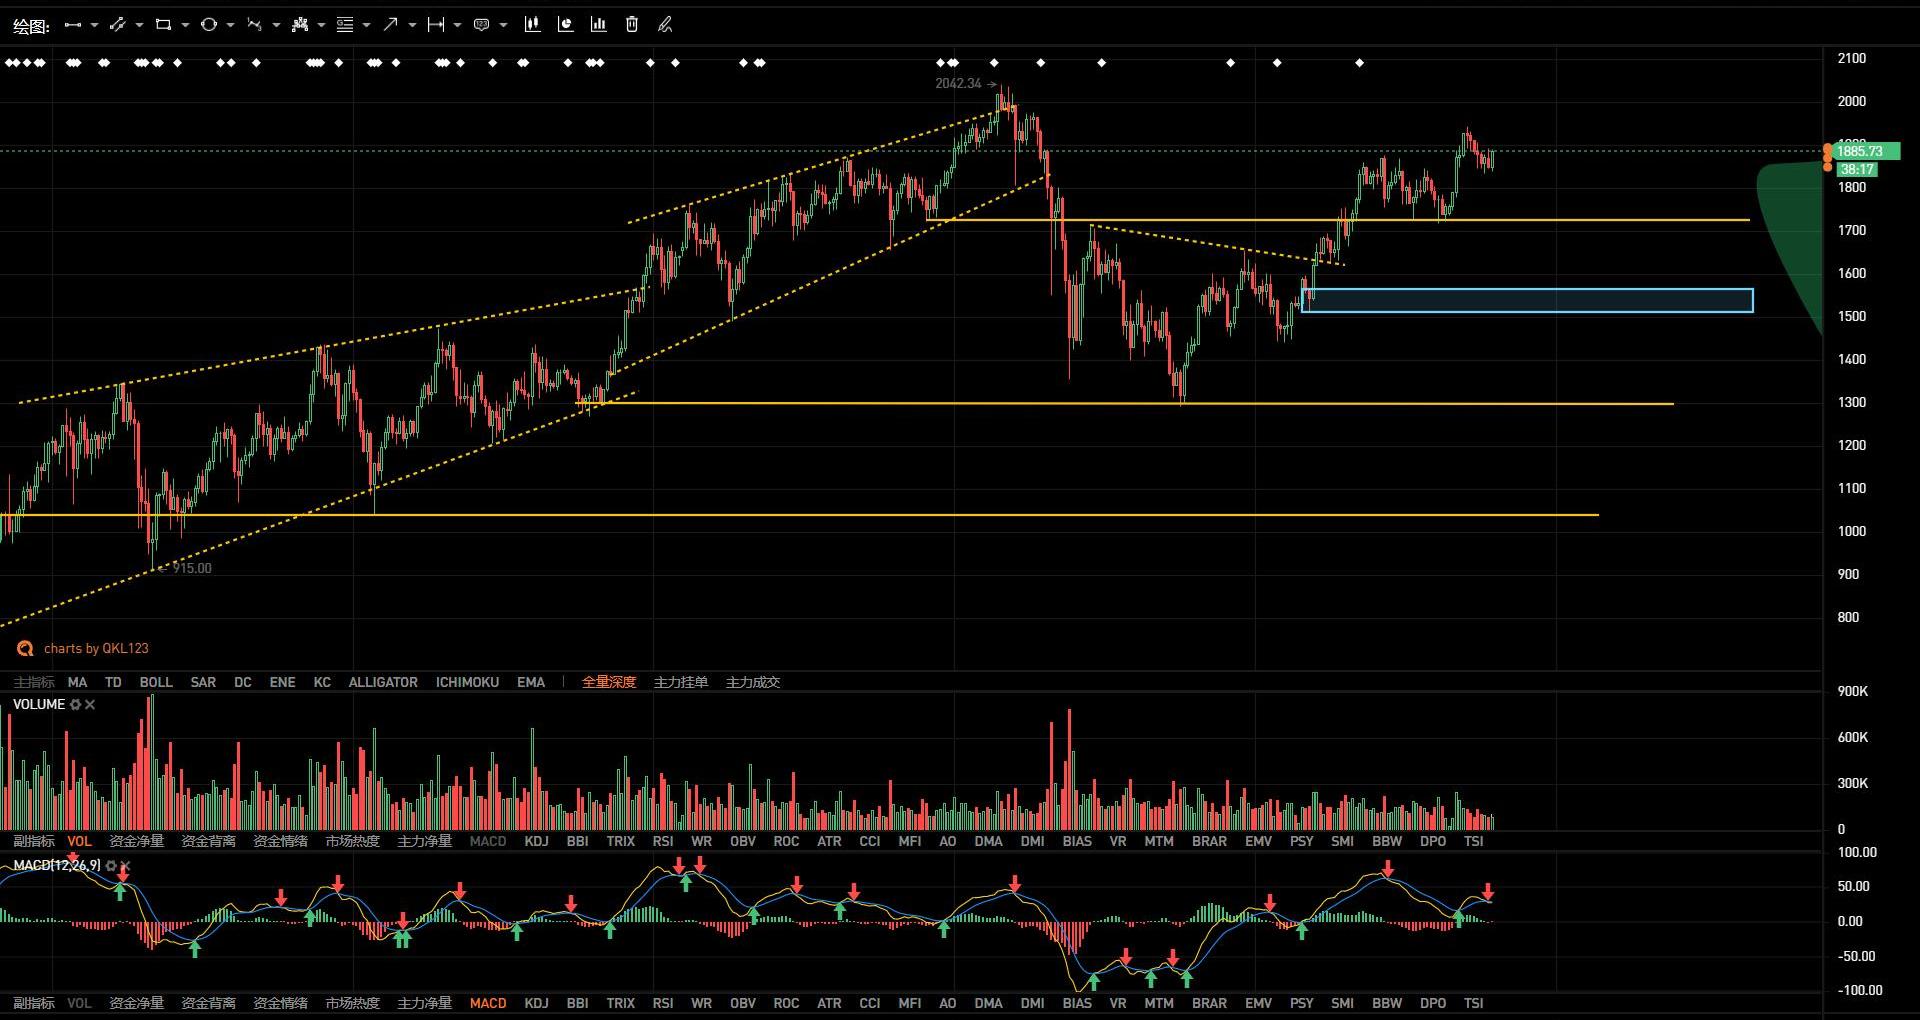1920x1020 pixels.
Task: Open VOLUME indicator settings gear
Action: pos(75,705)
